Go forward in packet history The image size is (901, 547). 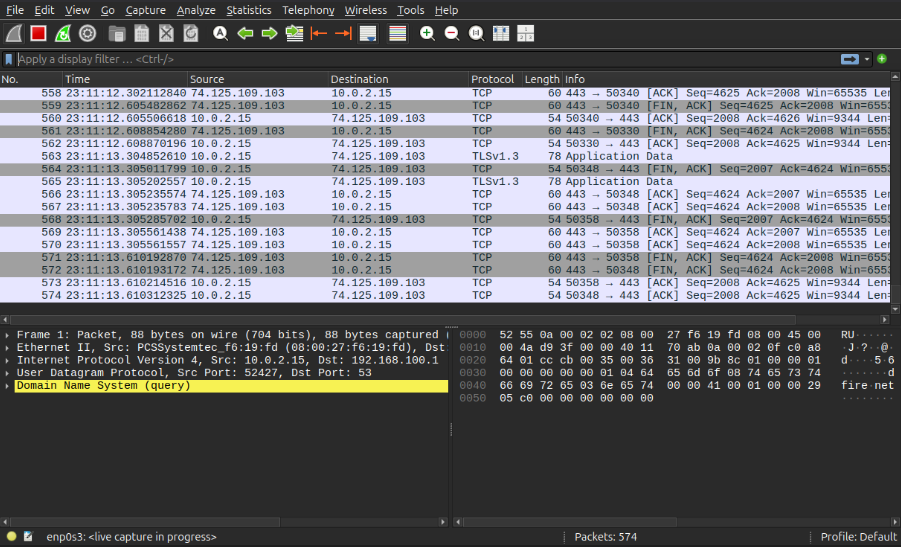pos(269,34)
